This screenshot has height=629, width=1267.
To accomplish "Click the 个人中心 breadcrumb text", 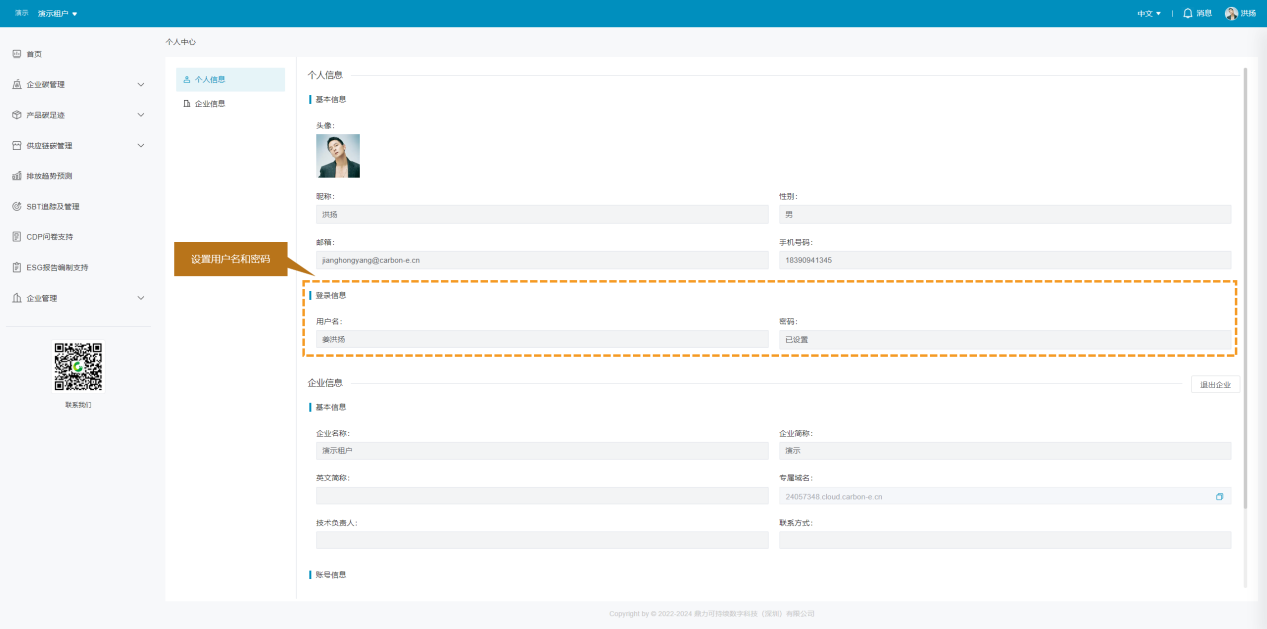I will (x=181, y=42).
